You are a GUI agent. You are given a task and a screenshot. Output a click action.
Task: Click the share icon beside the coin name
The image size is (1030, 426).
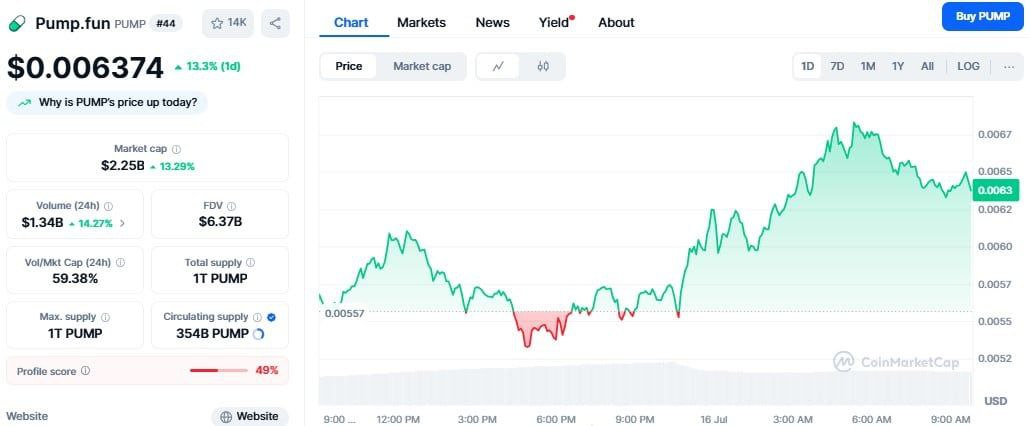[x=275, y=23]
